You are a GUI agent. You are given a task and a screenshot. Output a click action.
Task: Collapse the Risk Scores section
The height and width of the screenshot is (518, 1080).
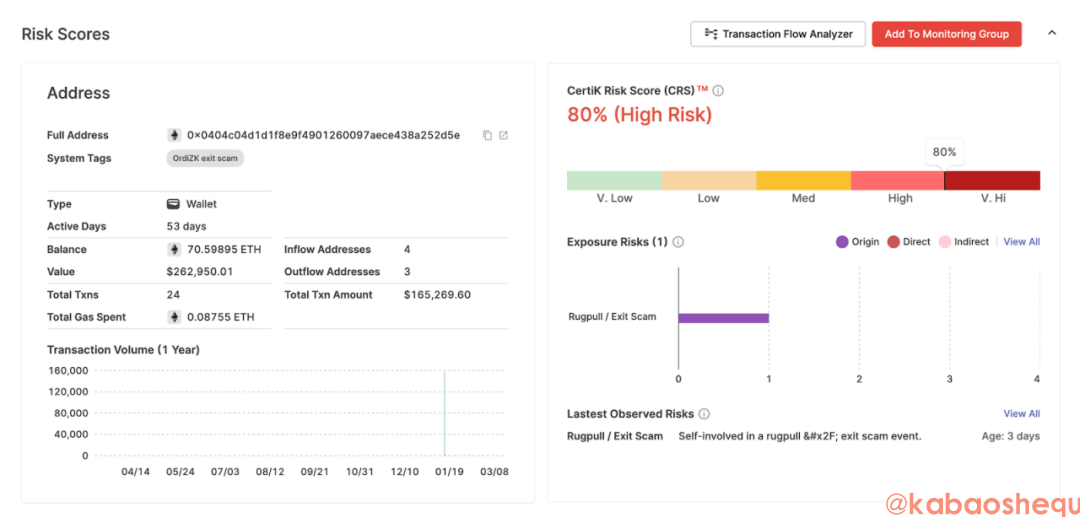click(1051, 33)
